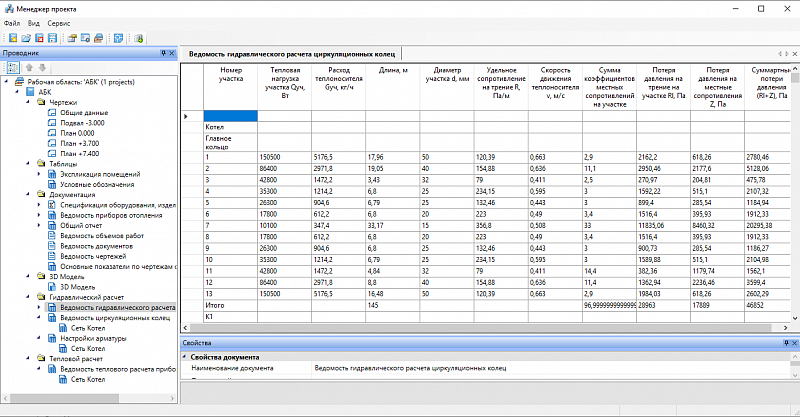
Task: Click the empty highlighted cell in Номер участка column
Action: pos(231,116)
